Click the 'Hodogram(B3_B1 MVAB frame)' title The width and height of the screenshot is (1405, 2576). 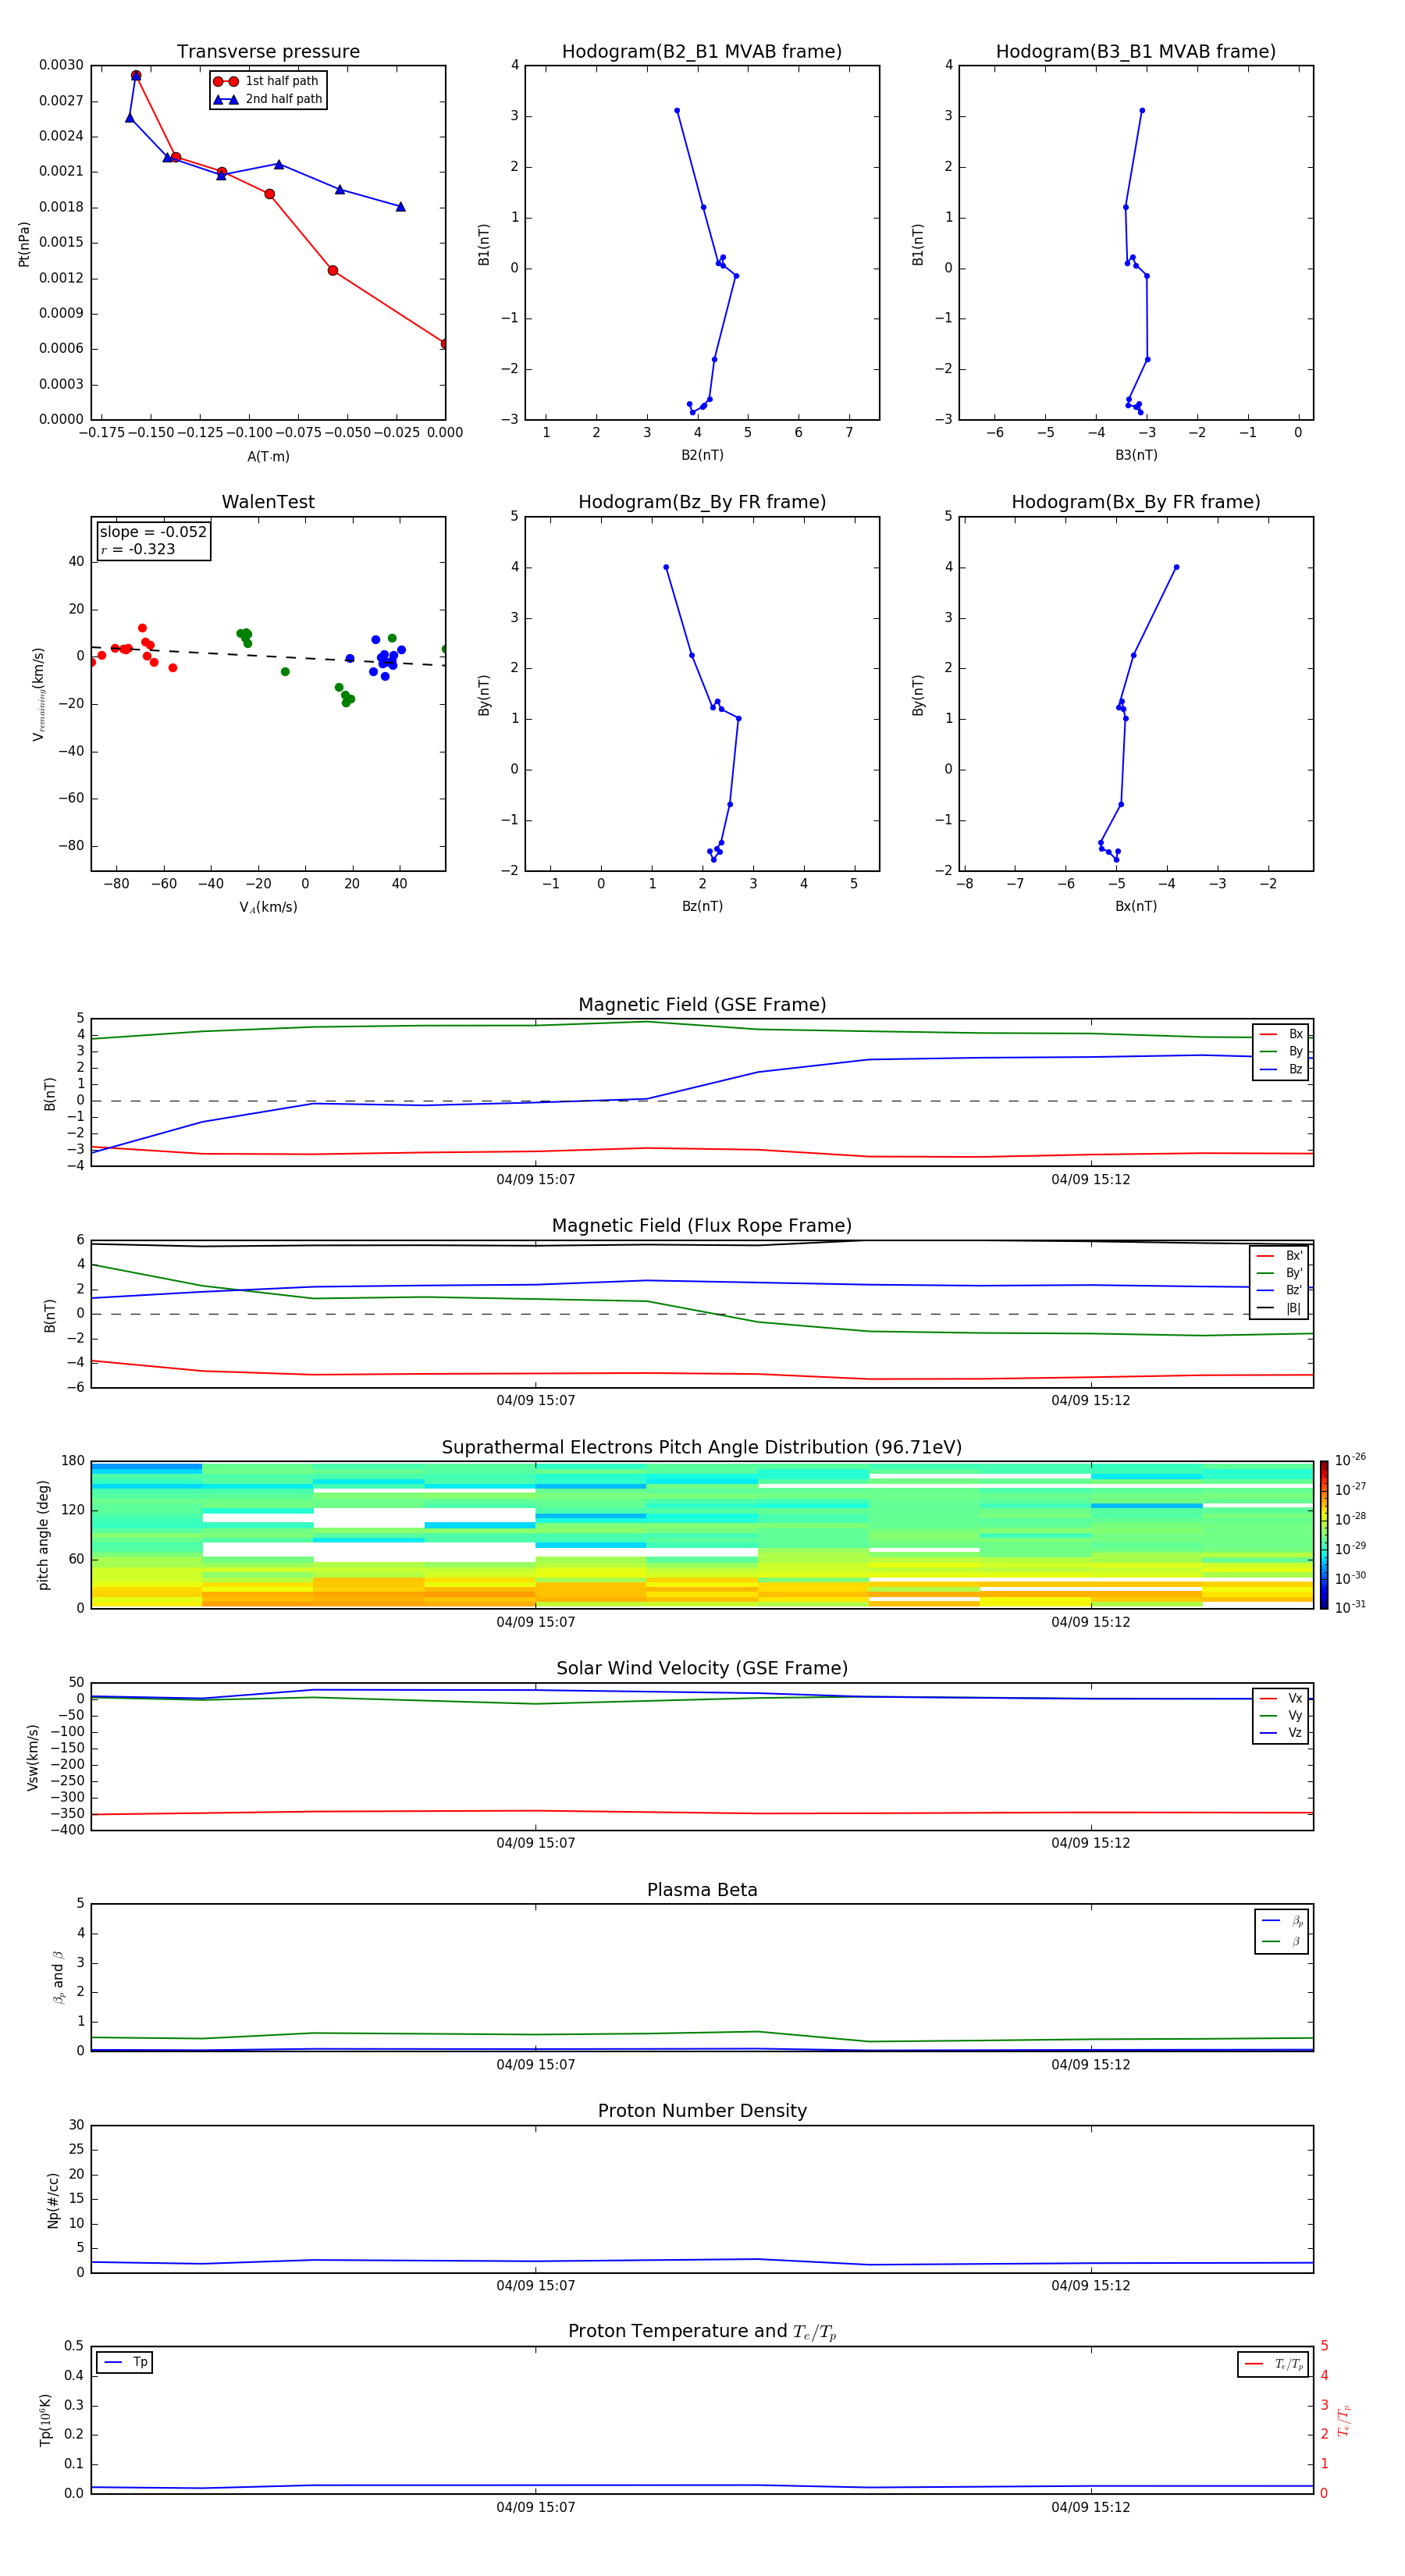[1136, 52]
